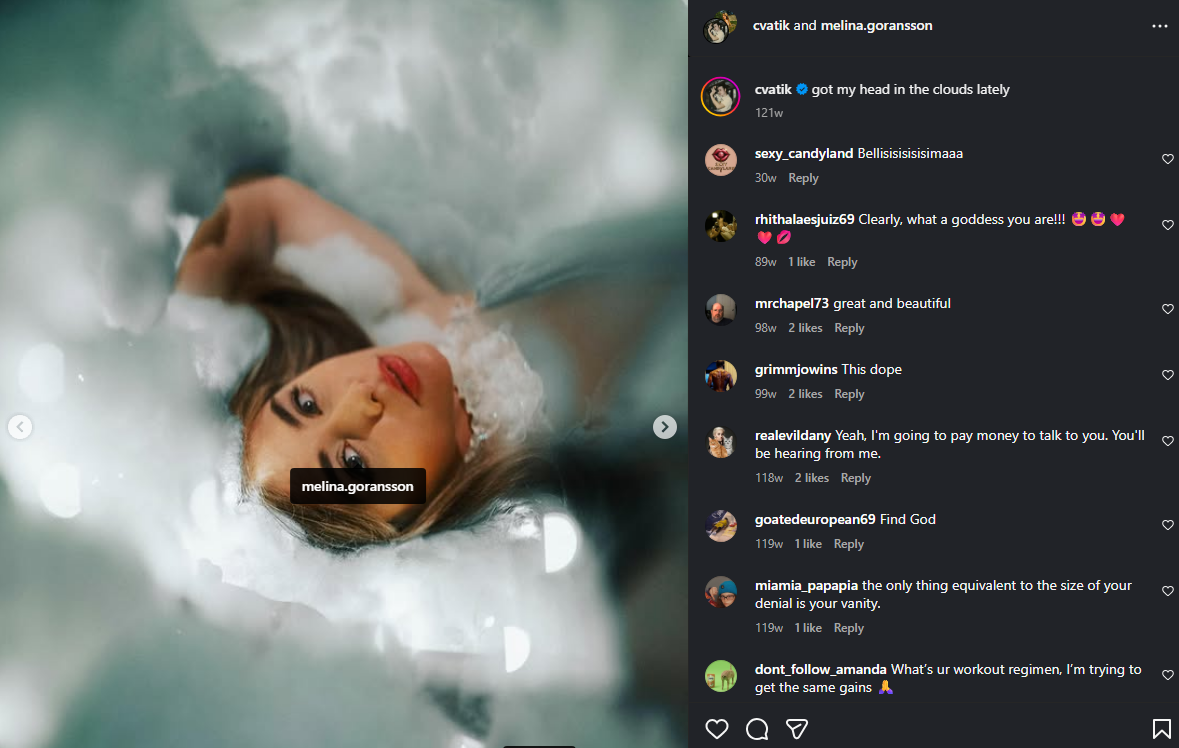
Task: Open grimmjowins profile avatar
Action: pyautogui.click(x=720, y=376)
